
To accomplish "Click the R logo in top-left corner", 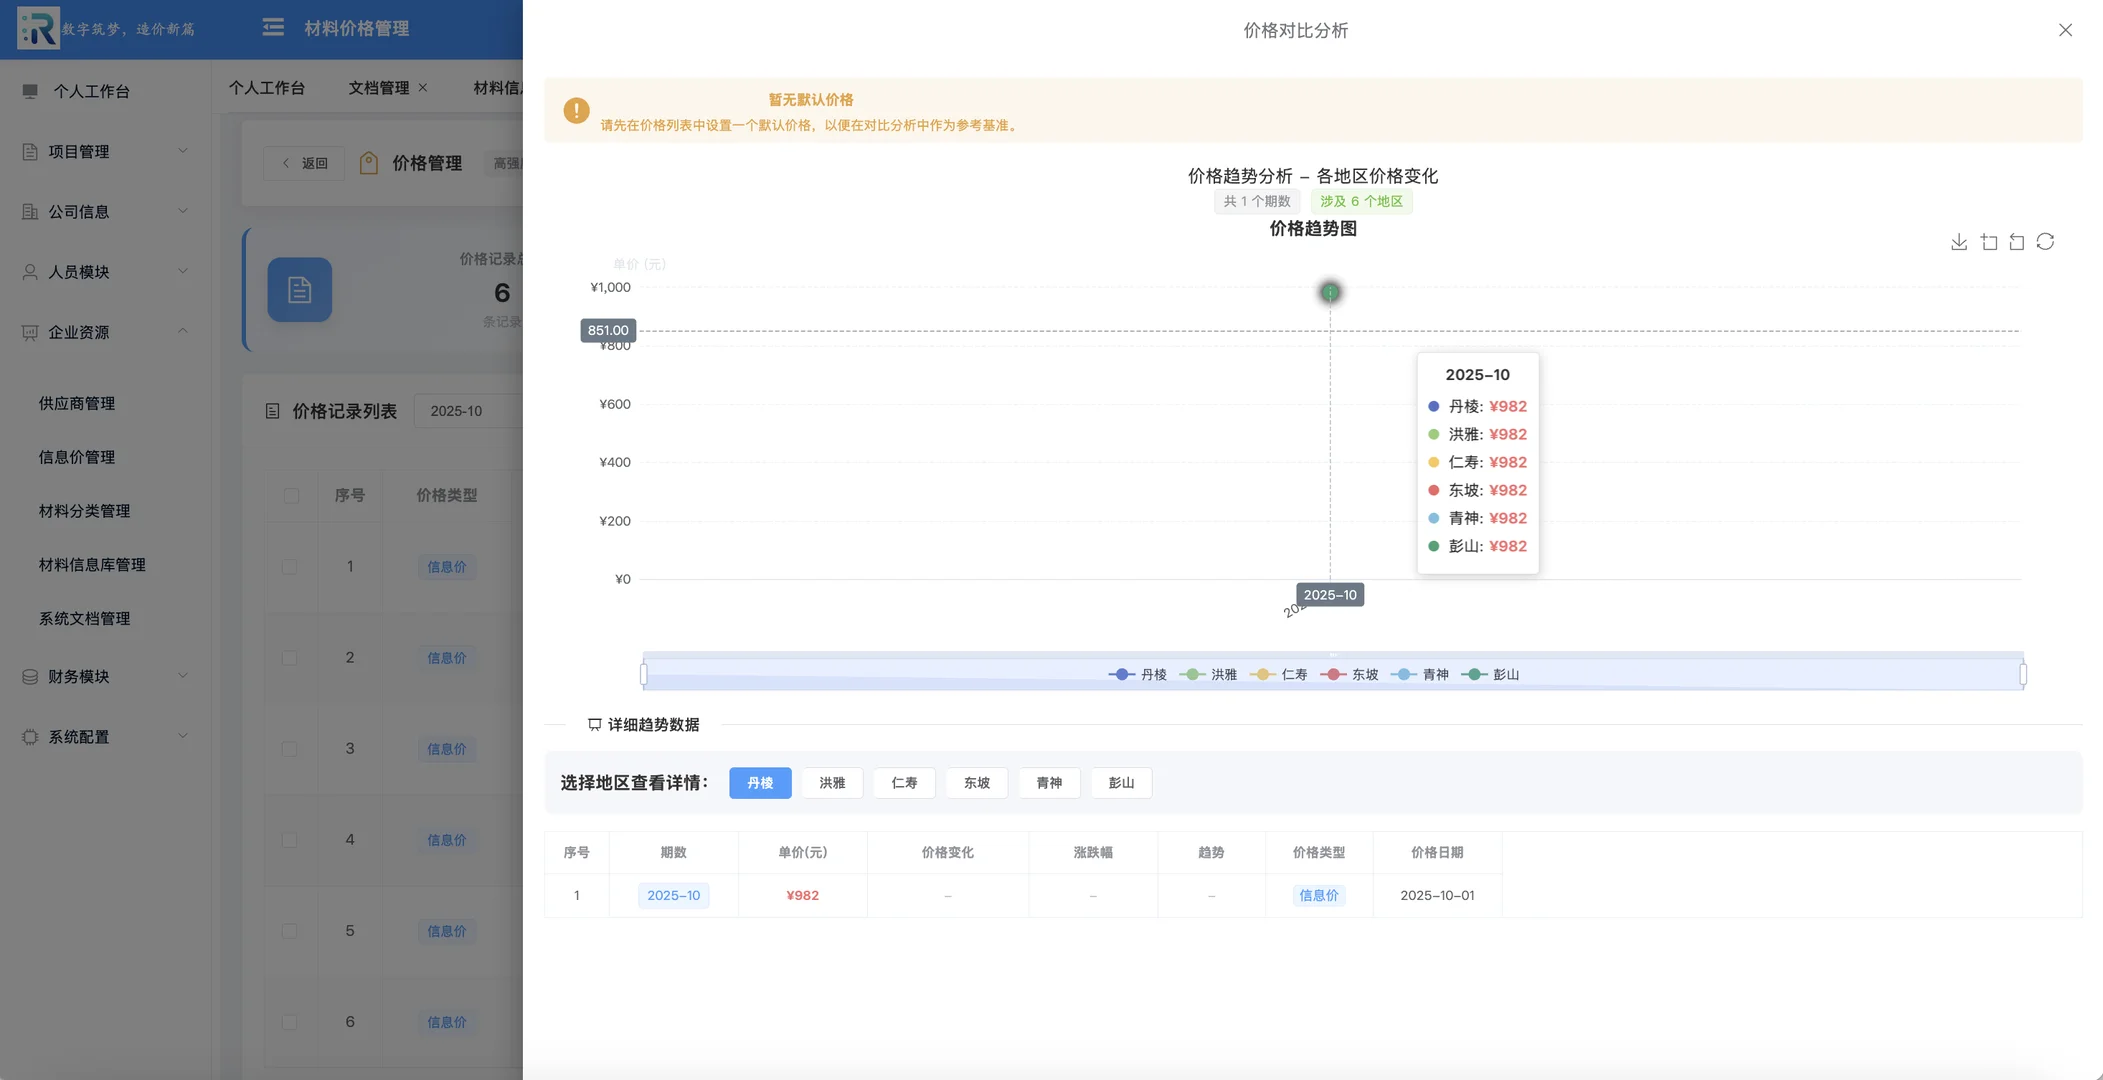I will click(x=36, y=27).
